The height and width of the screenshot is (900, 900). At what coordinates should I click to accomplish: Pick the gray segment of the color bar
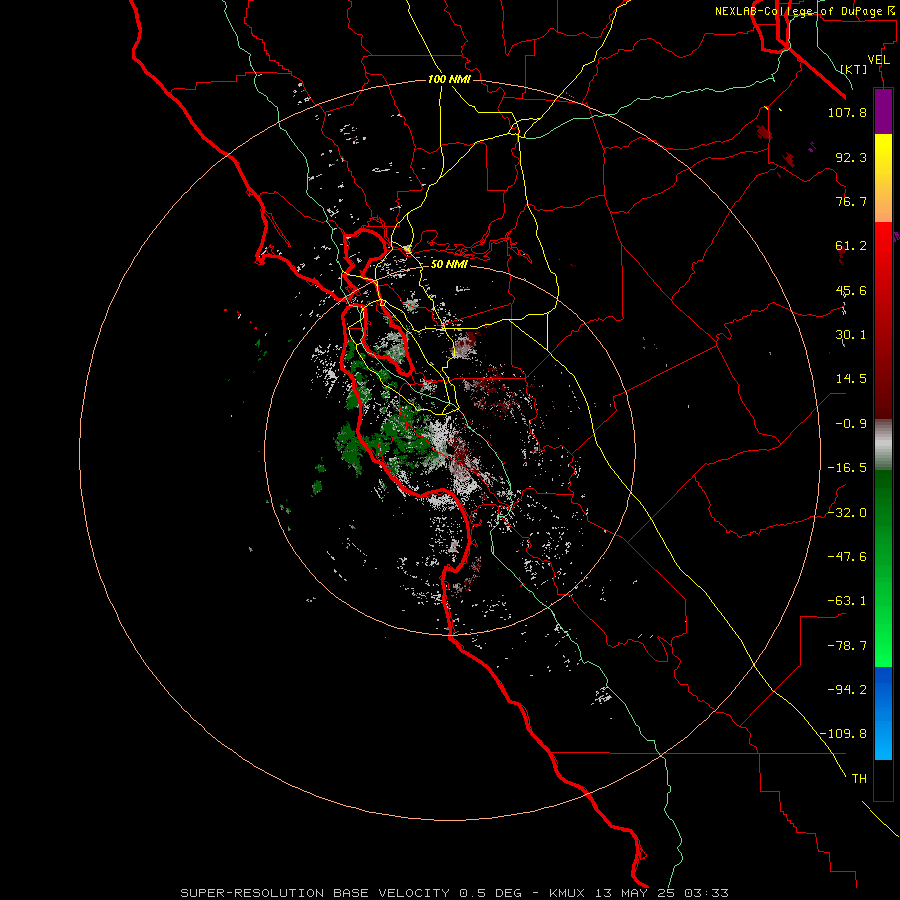(x=883, y=445)
